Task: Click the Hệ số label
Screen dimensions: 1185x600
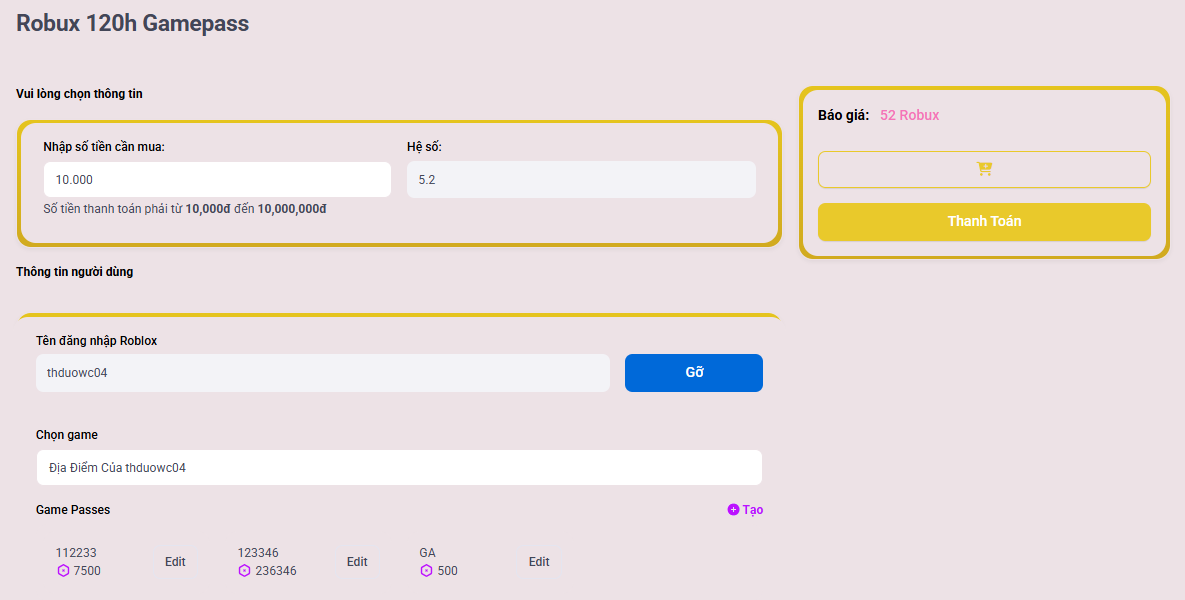Action: coord(424,147)
